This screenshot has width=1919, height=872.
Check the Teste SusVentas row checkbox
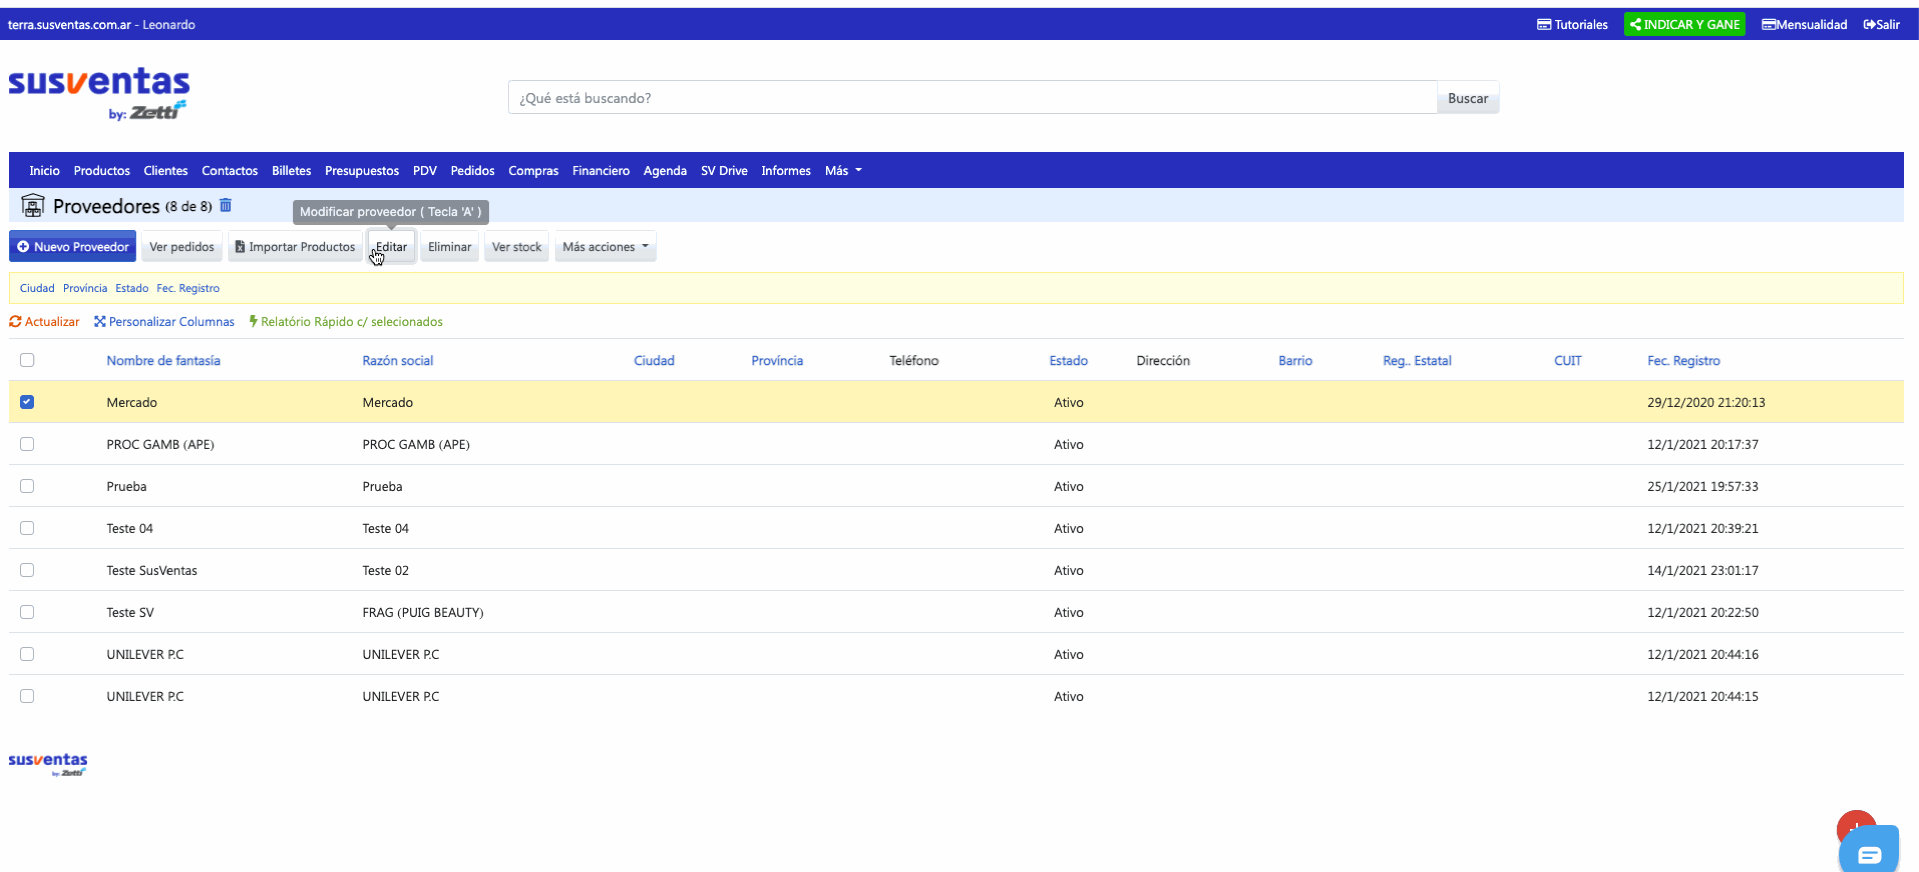27,570
